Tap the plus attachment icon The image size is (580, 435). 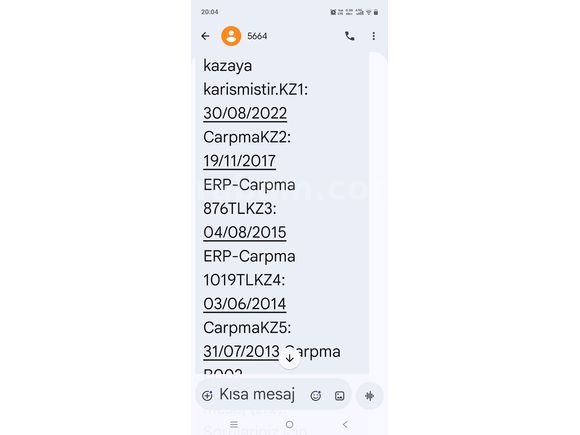click(x=207, y=396)
